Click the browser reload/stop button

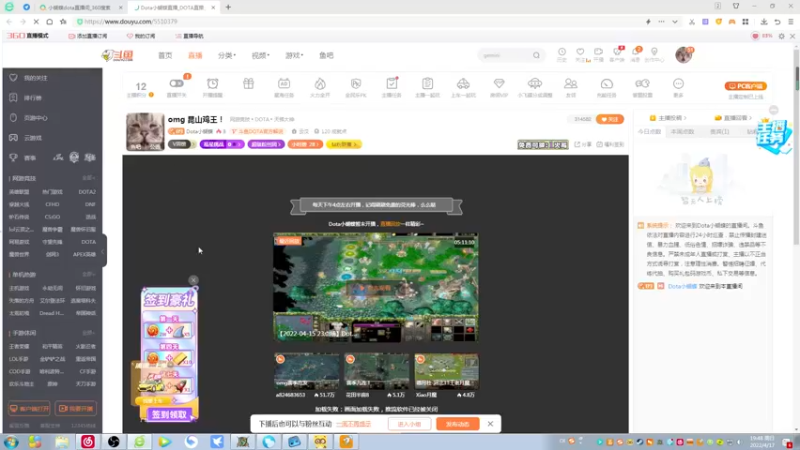[x=36, y=21]
